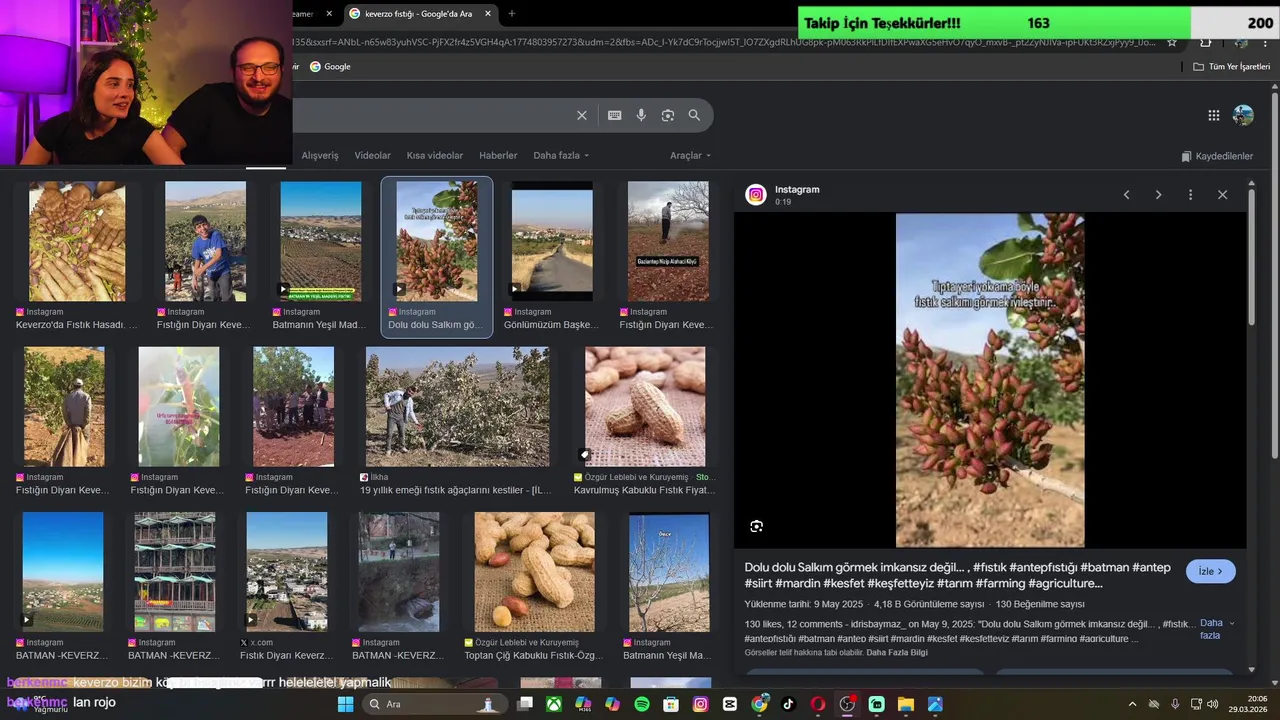Show hidden system tray icons chevron
Viewport: 1280px width, 720px height.
(x=1132, y=704)
